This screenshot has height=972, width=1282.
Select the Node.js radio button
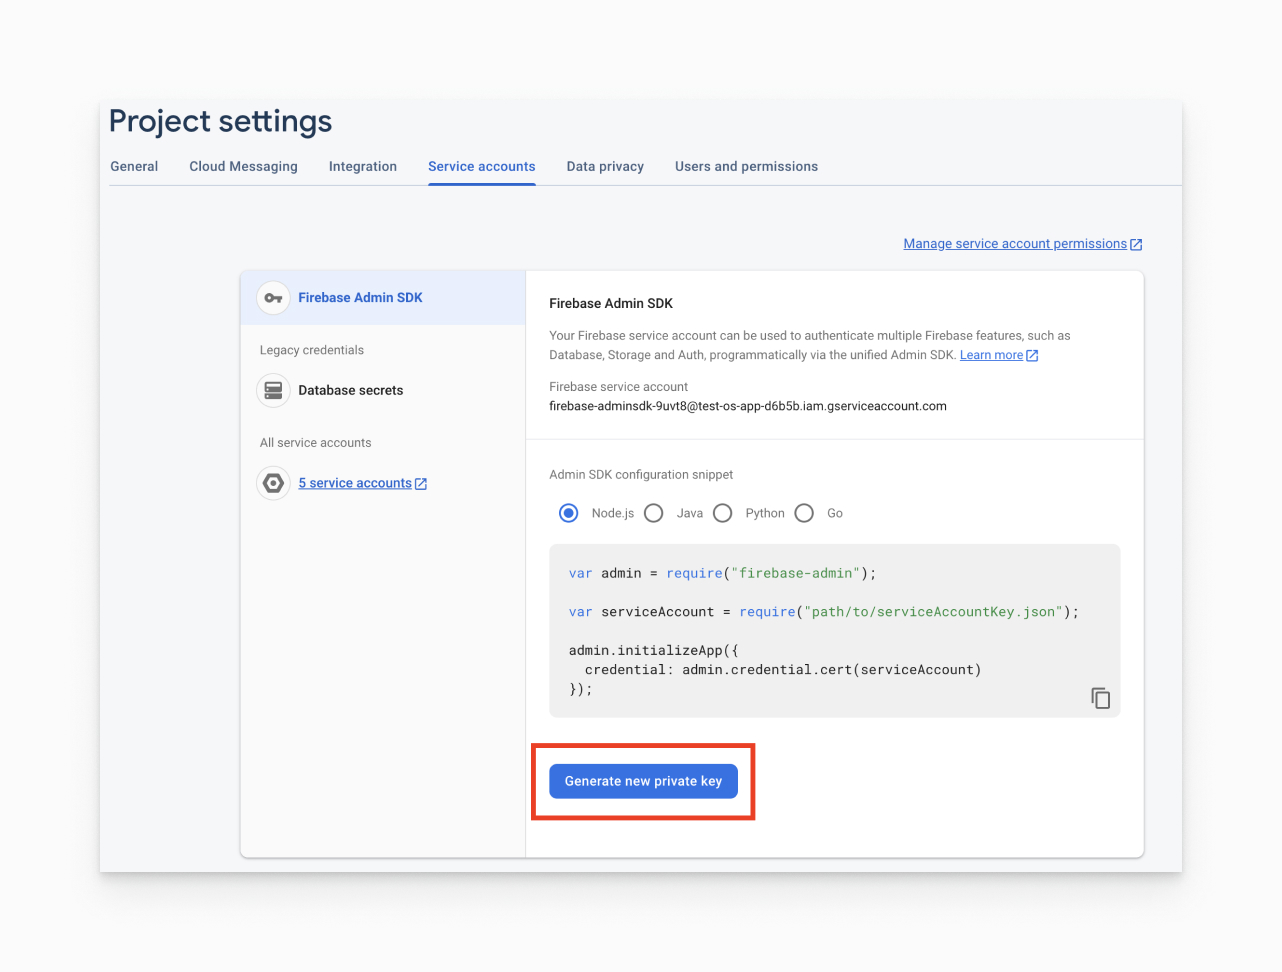click(x=569, y=513)
